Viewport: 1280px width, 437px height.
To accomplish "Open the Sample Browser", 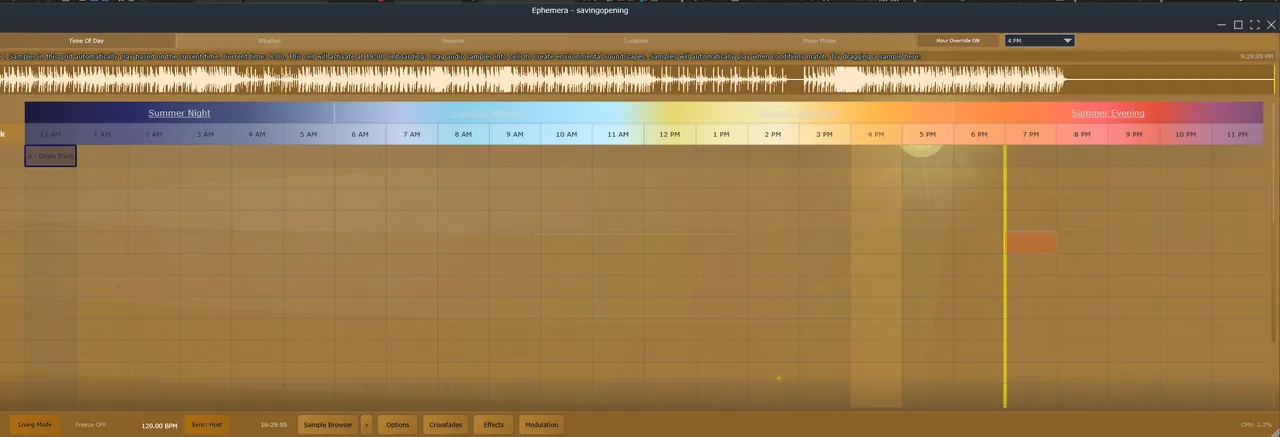I will click(x=327, y=425).
